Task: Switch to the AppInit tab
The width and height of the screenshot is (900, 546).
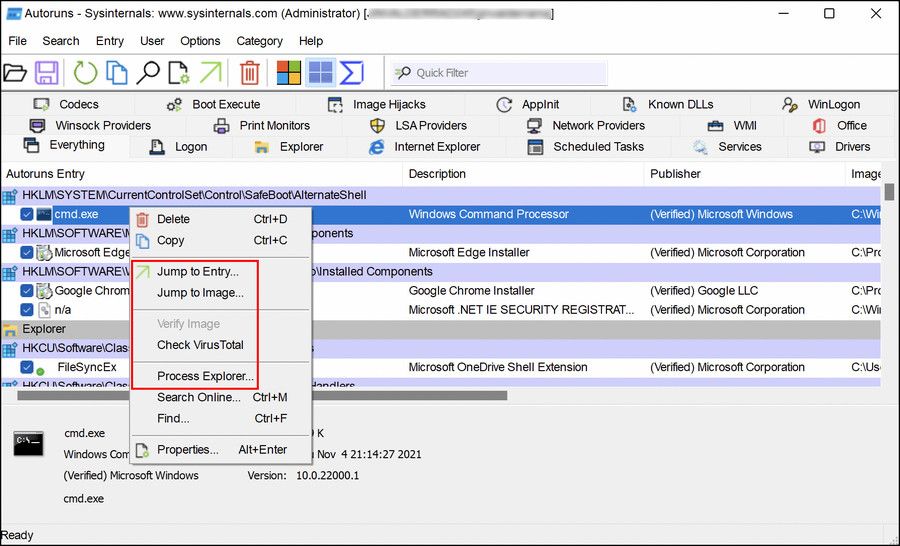Action: pyautogui.click(x=528, y=104)
